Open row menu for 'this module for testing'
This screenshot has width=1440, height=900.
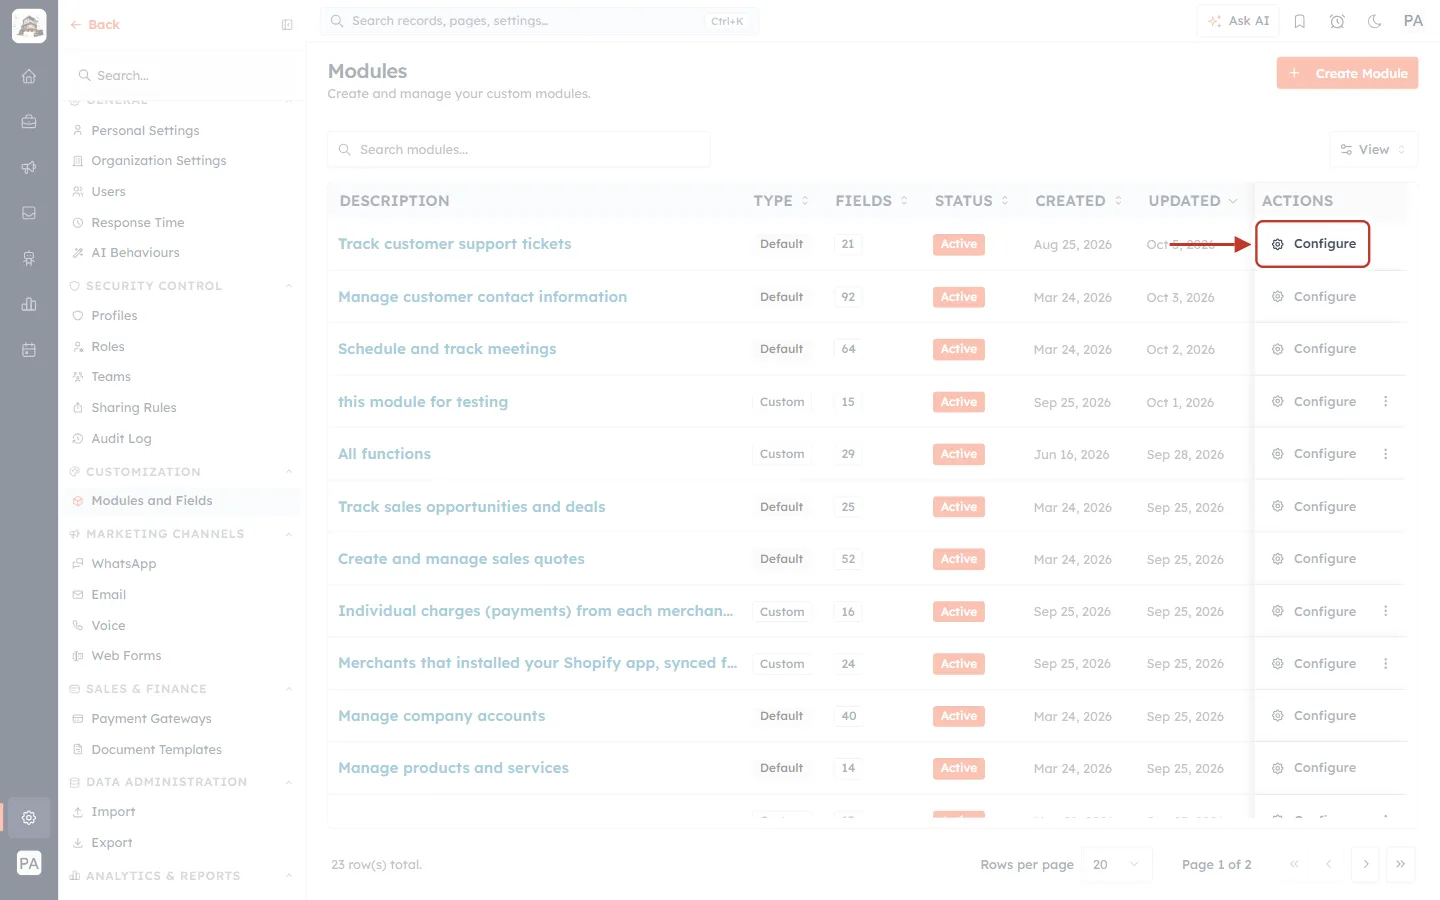(x=1386, y=402)
